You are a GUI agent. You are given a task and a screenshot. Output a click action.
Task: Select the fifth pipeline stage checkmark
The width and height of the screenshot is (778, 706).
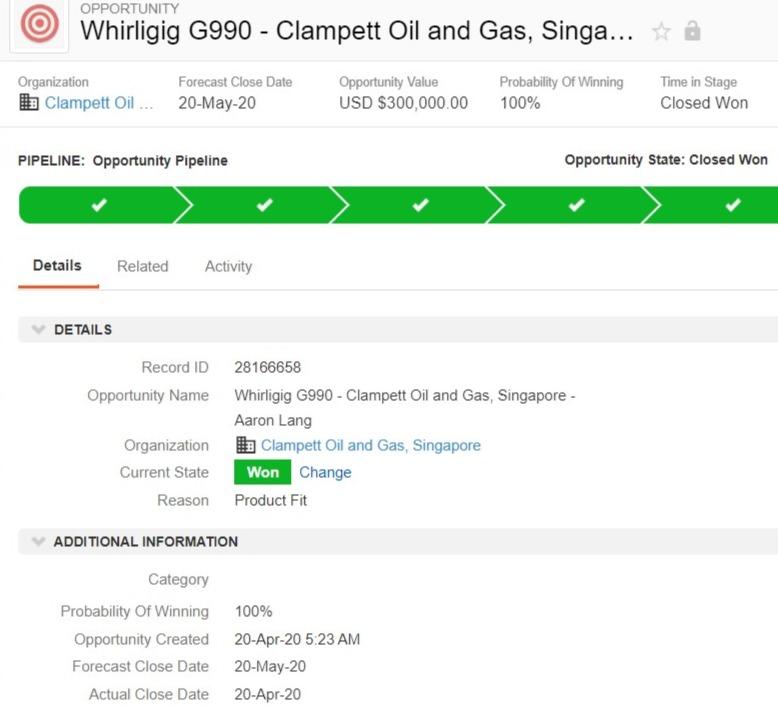tap(733, 204)
